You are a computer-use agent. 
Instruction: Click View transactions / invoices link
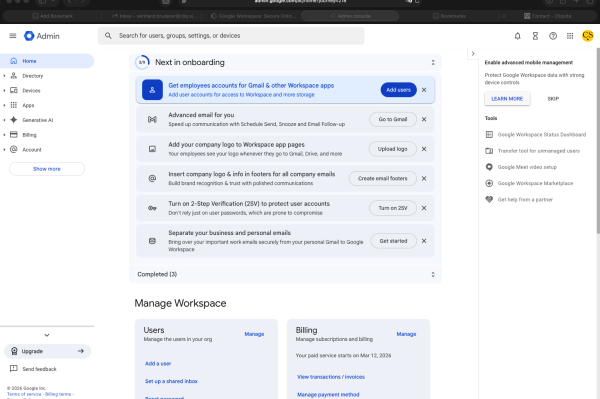[331, 377]
